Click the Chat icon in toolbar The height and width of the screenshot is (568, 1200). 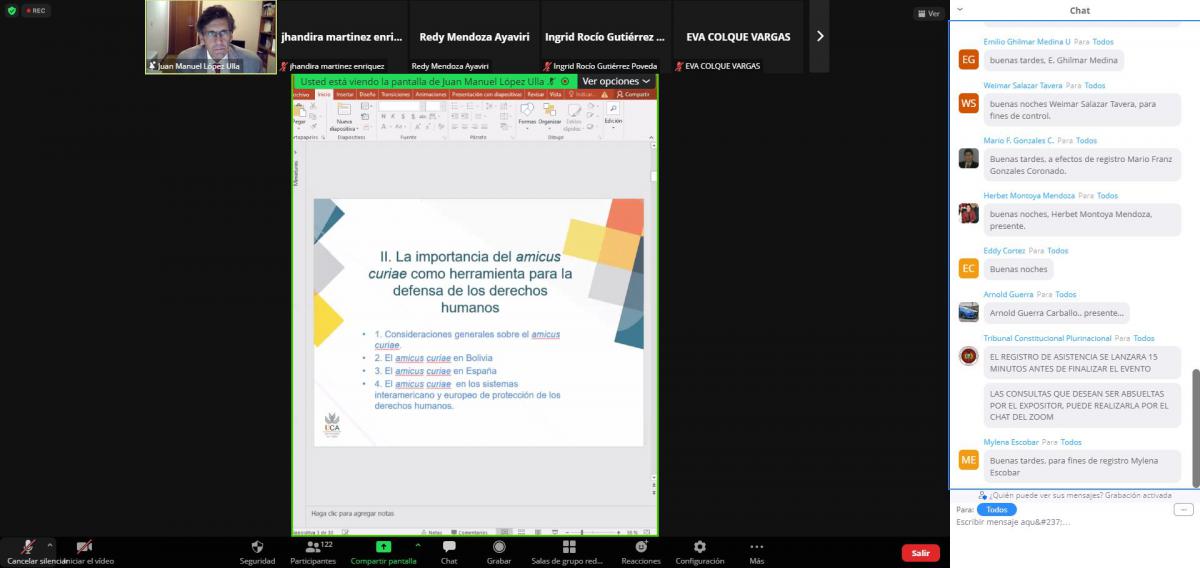449,547
